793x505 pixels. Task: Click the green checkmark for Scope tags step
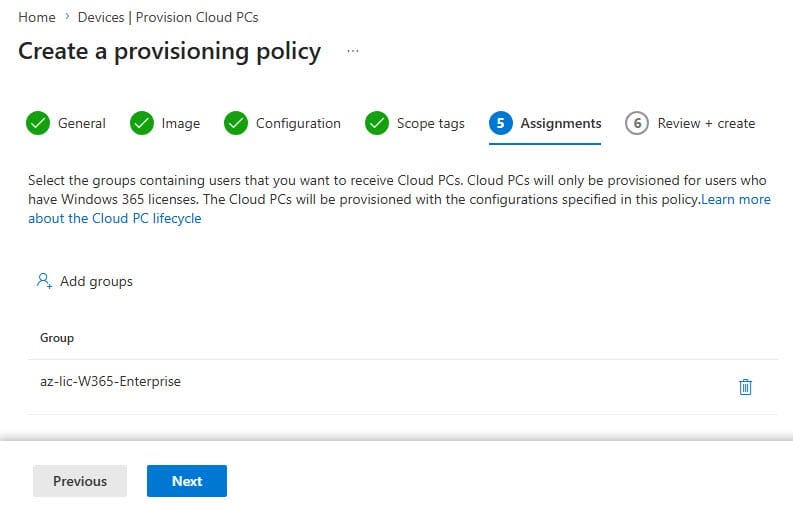click(377, 123)
